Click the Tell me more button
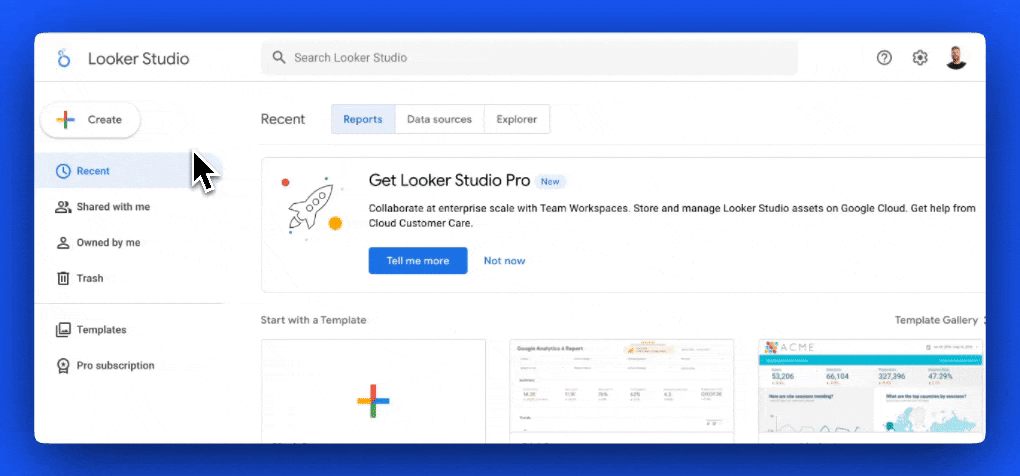The height and width of the screenshot is (476, 1020). coord(418,261)
